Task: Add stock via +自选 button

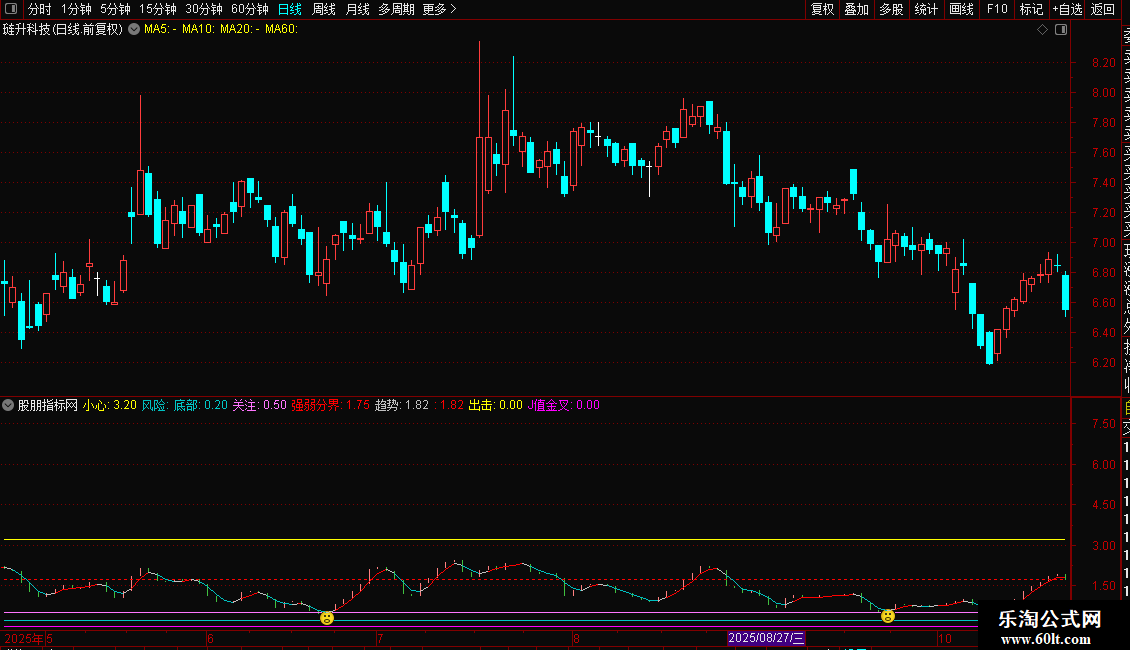Action: (x=1067, y=9)
